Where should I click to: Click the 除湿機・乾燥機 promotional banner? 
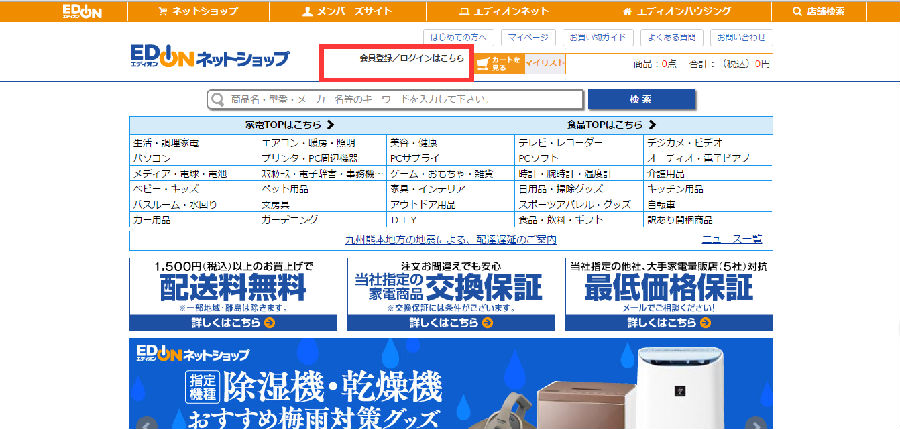tap(451, 384)
